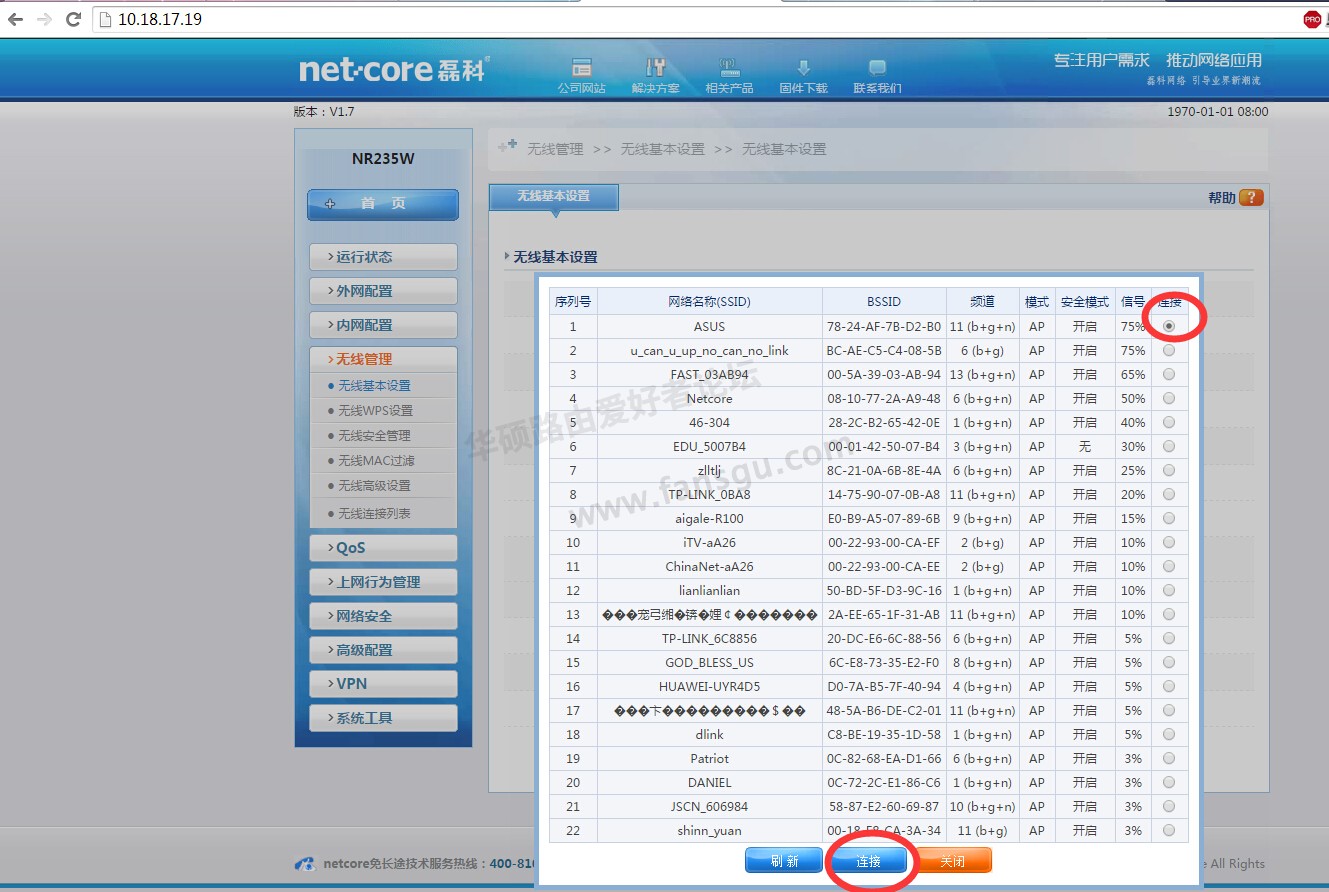The height and width of the screenshot is (892, 1329).
Task: Click the Patriot network name
Action: tap(710, 759)
